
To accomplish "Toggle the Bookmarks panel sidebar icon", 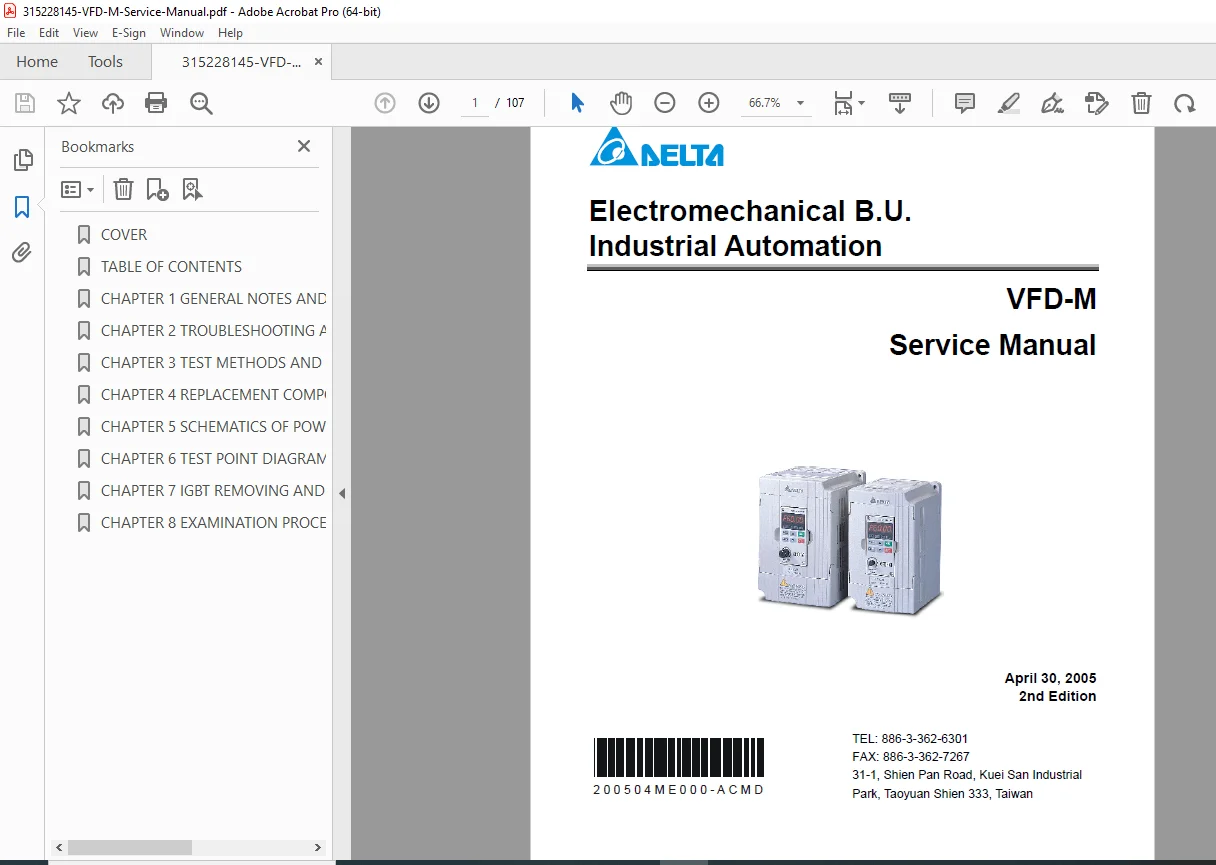I will (22, 207).
